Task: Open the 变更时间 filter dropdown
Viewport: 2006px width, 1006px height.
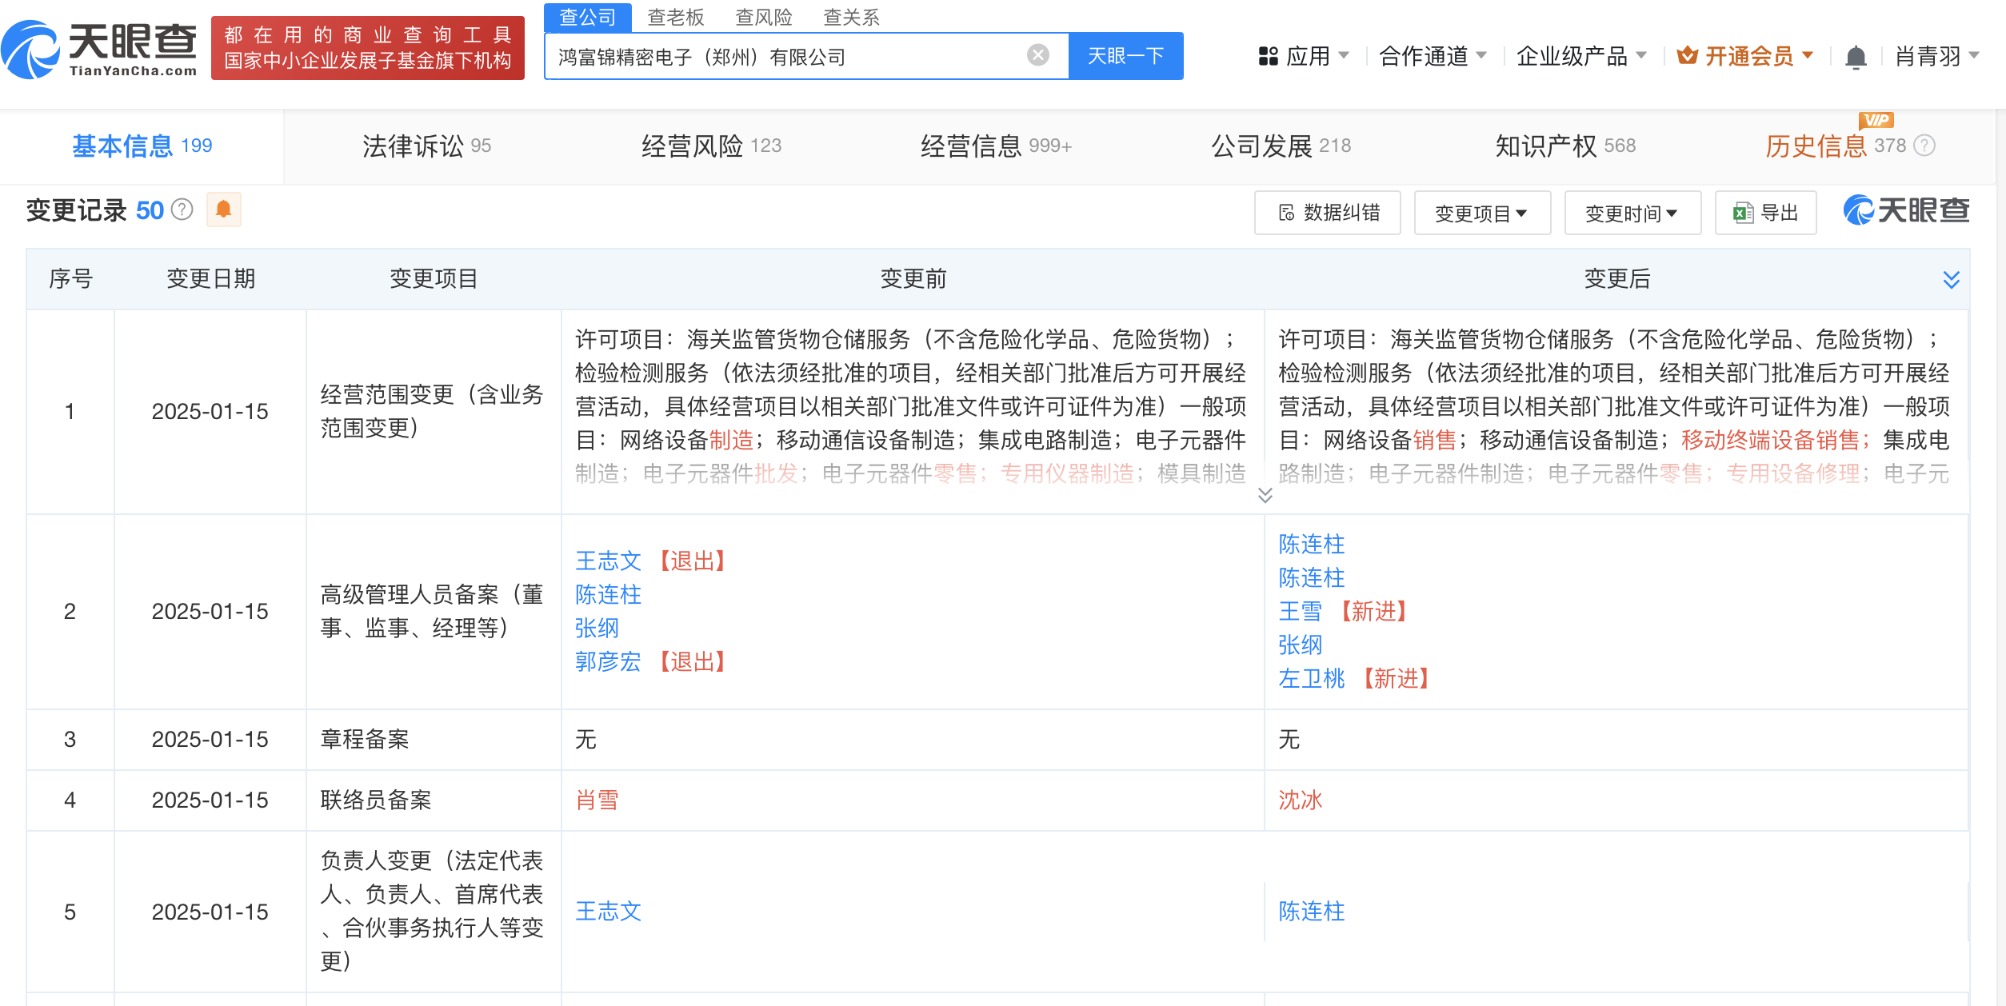Action: [x=1631, y=213]
